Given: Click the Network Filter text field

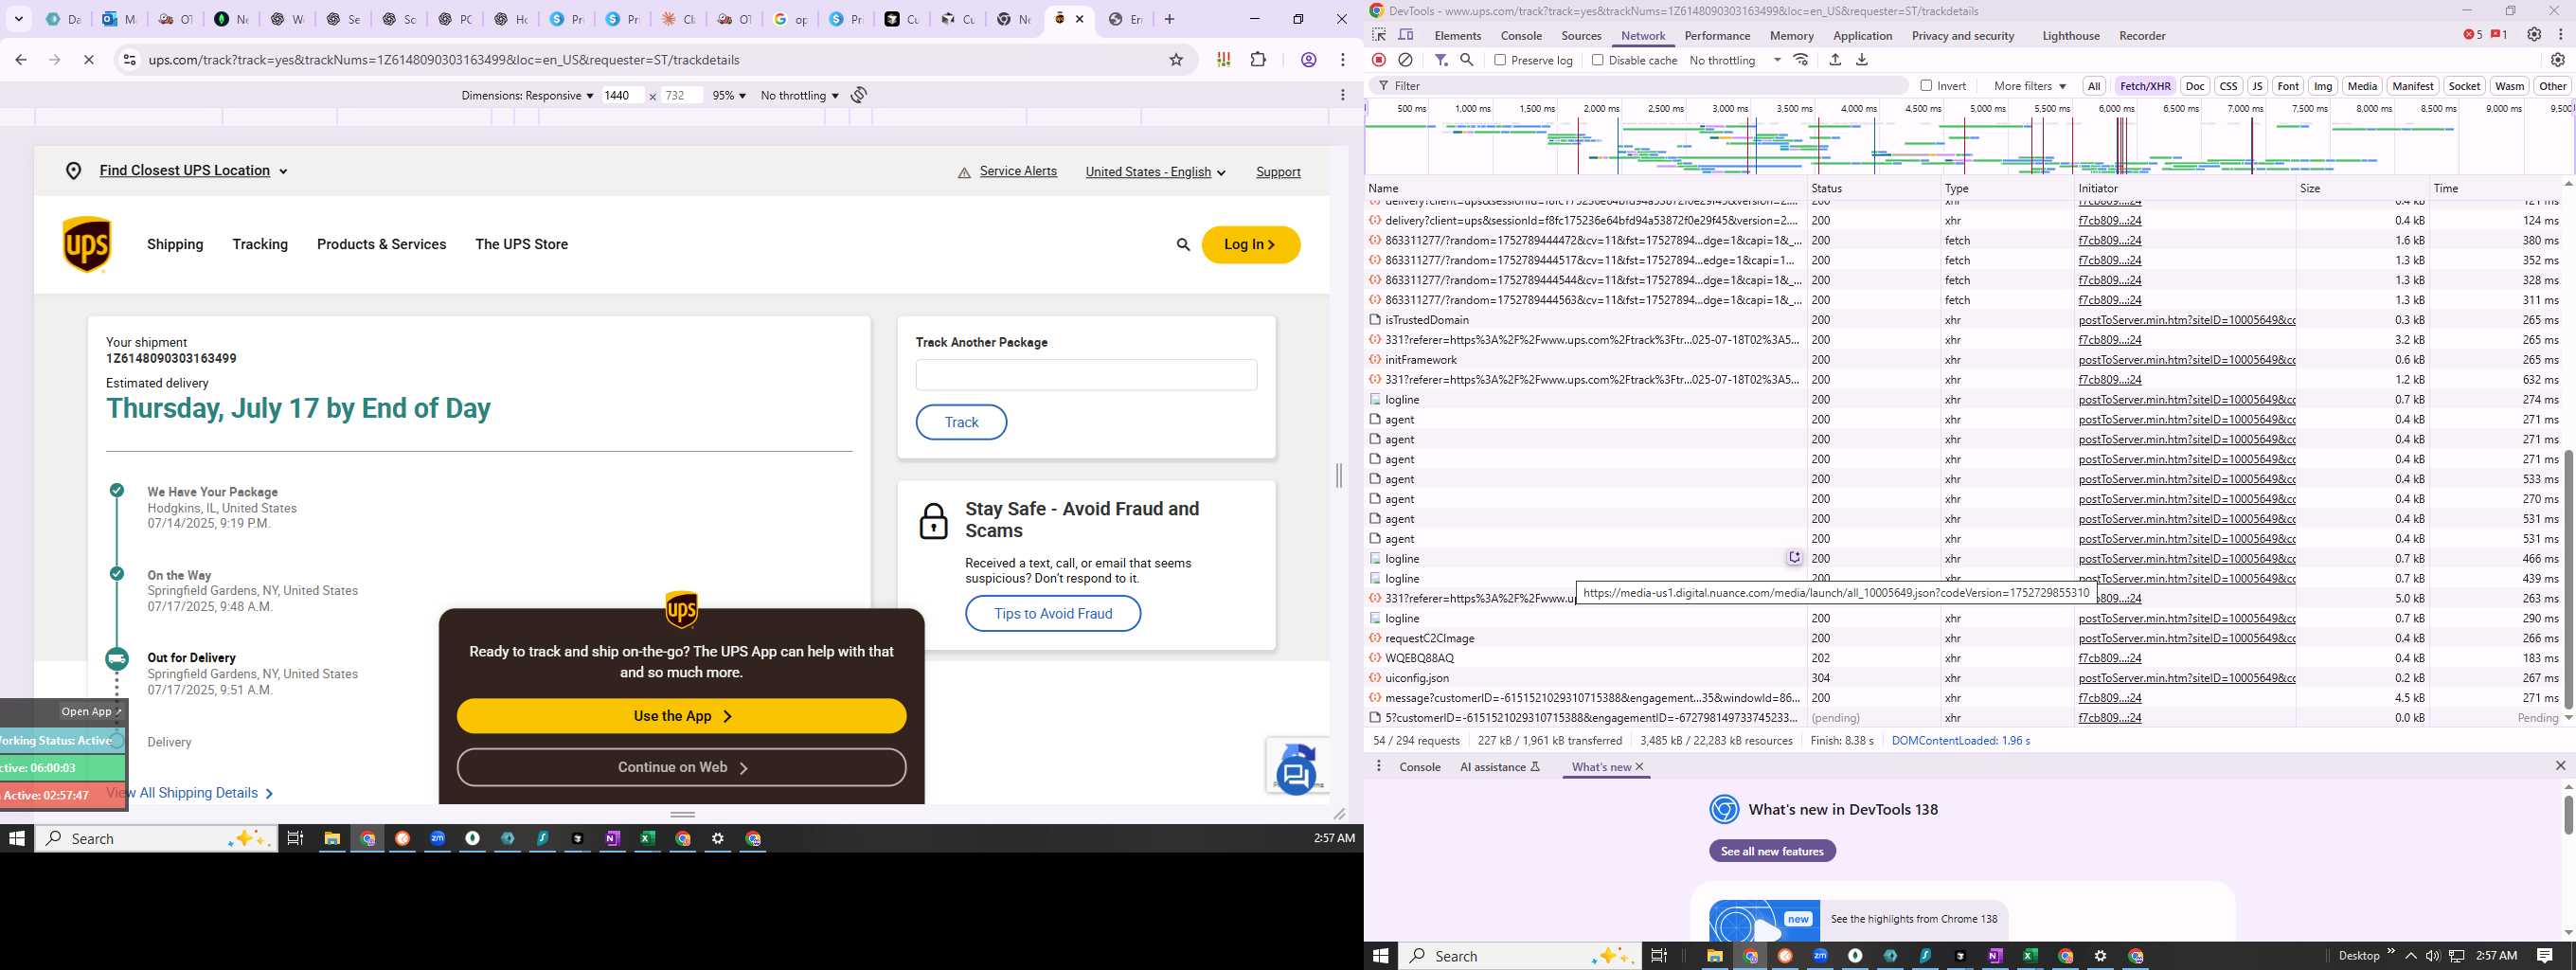Looking at the screenshot, I should (1640, 86).
